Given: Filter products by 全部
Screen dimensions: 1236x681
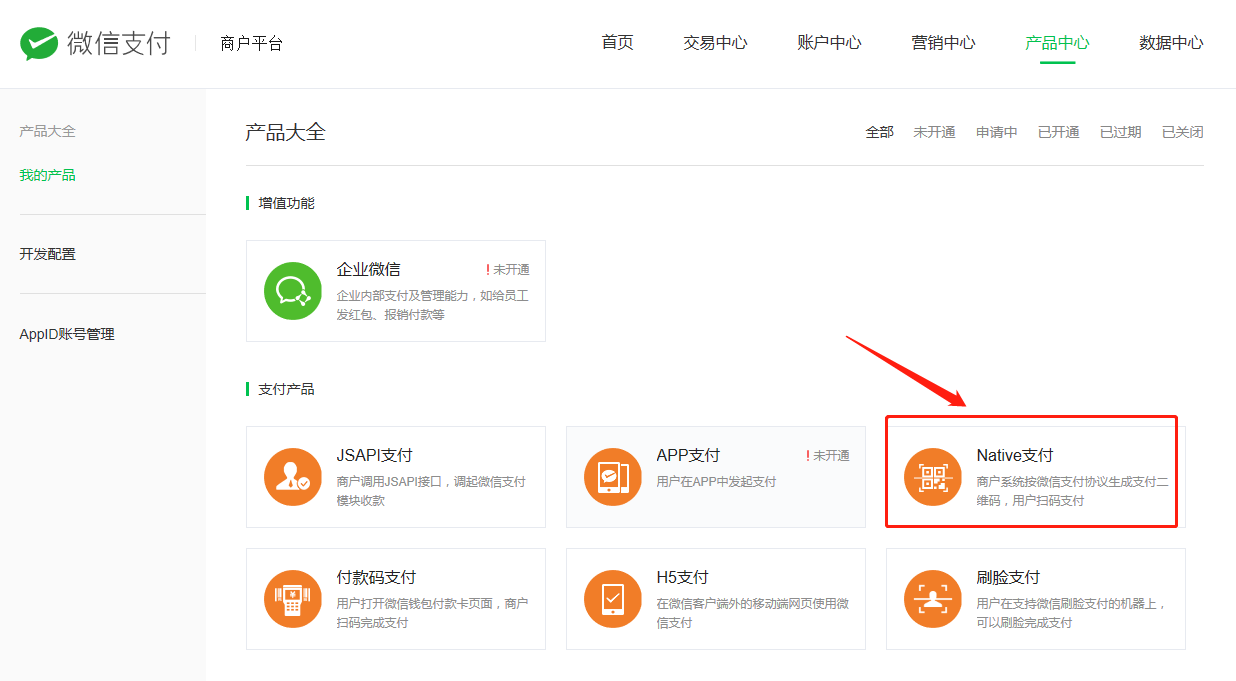Looking at the screenshot, I should [879, 132].
